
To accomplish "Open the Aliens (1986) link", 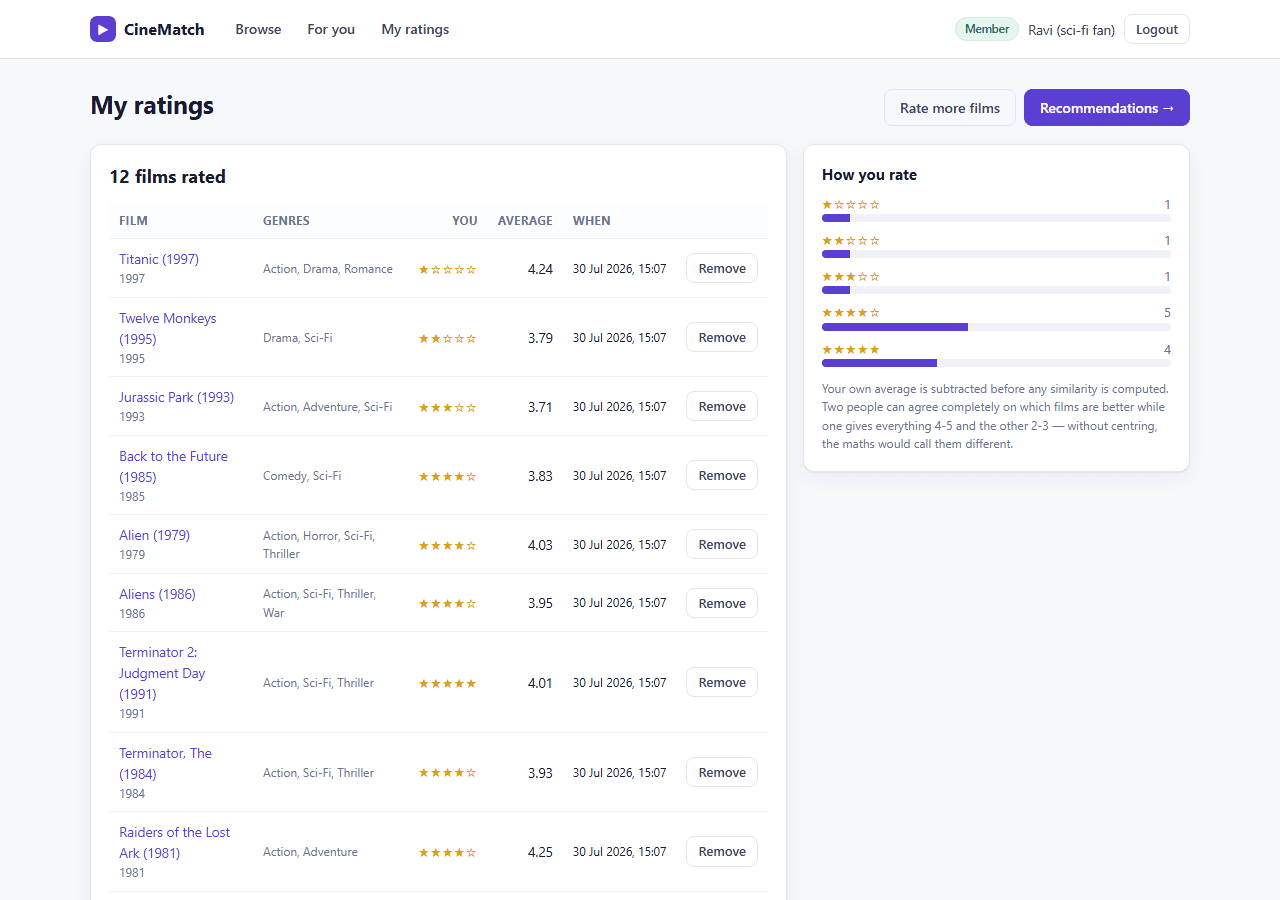I will (157, 594).
